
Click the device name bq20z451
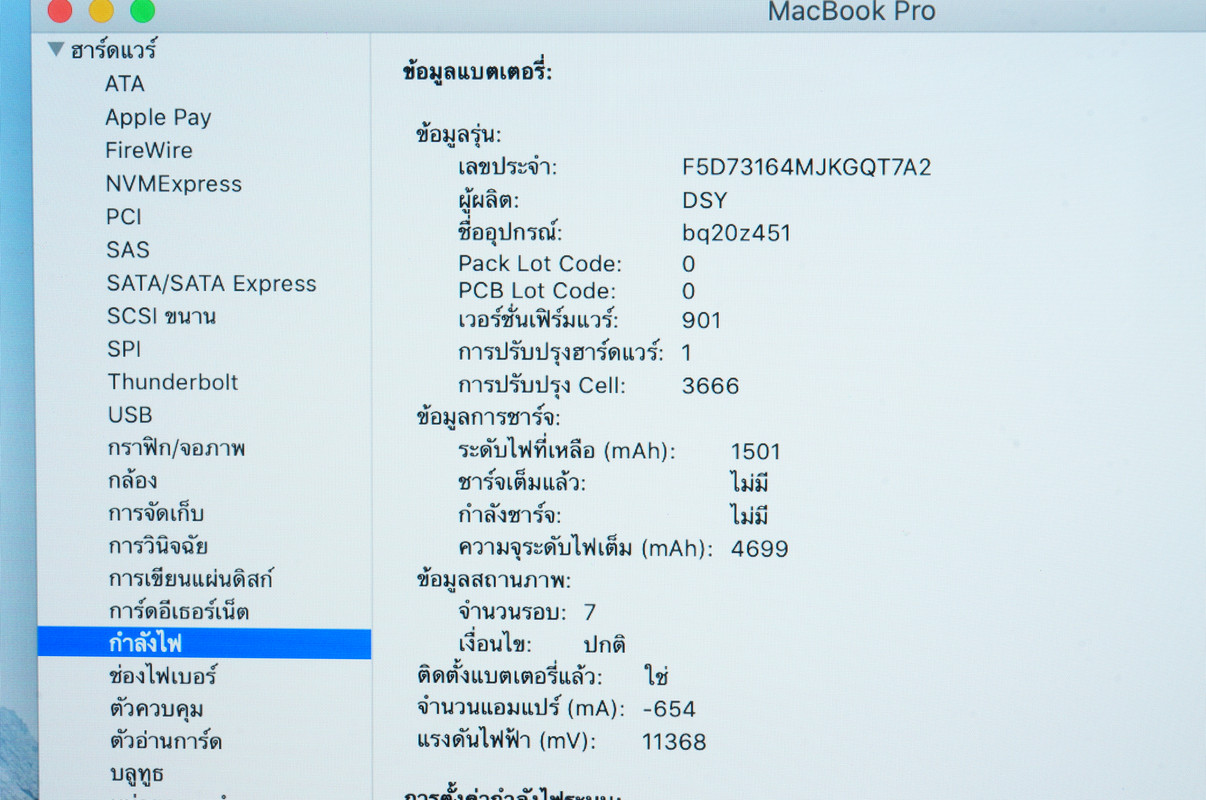click(x=736, y=233)
